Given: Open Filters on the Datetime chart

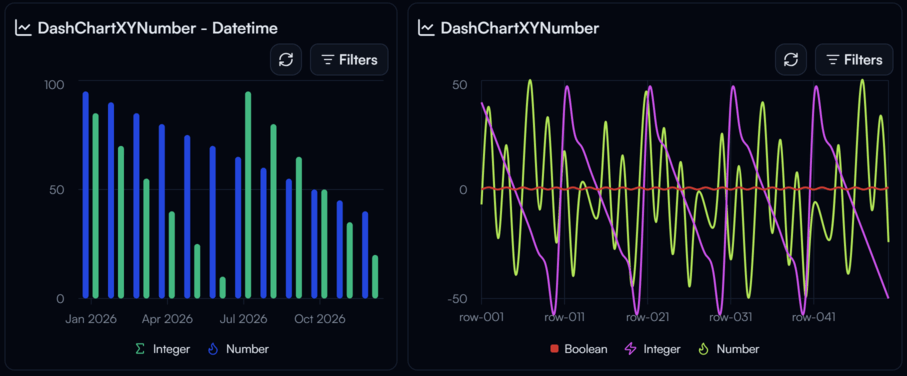Looking at the screenshot, I should click(x=349, y=60).
